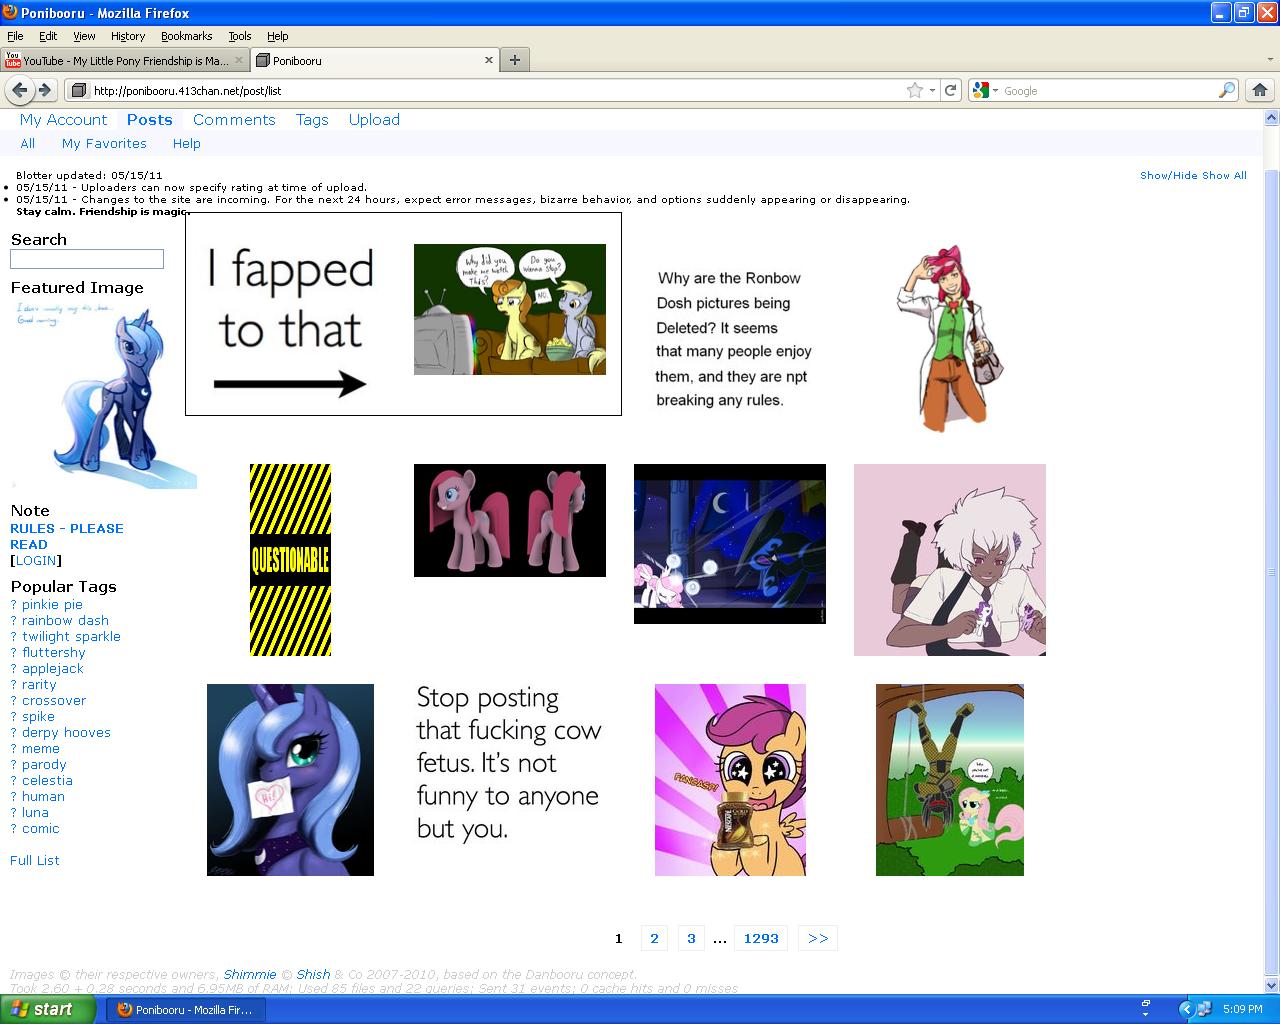Open the URL history dropdown arrow

pos(933,90)
